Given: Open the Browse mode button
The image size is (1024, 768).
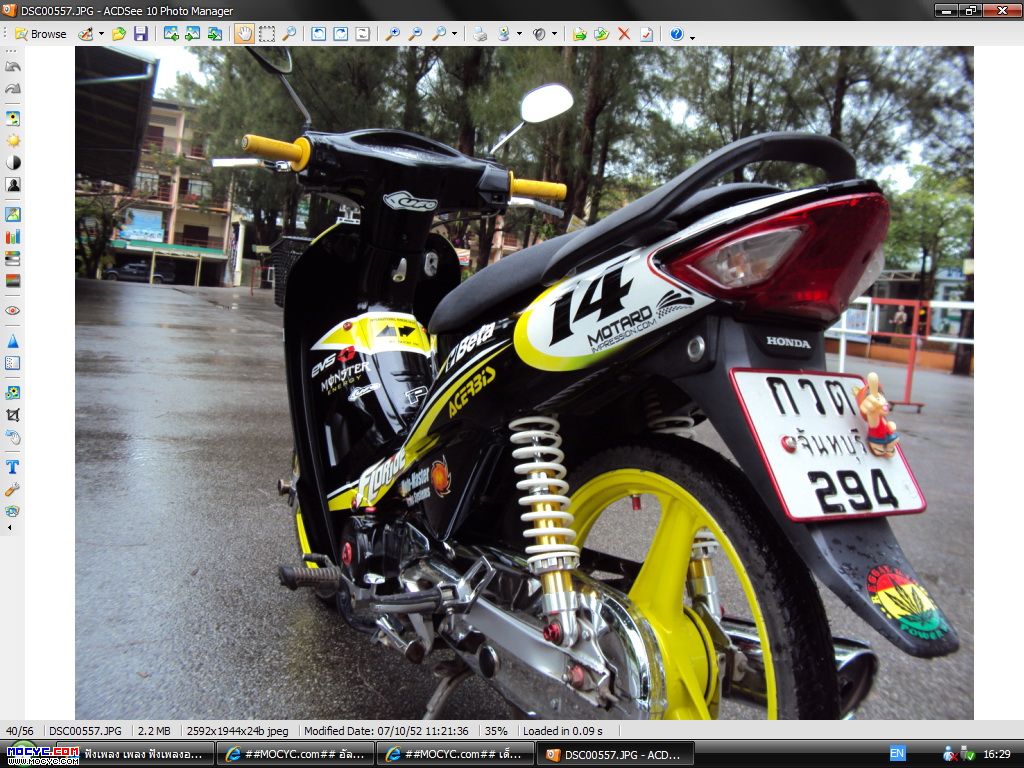Looking at the screenshot, I should 41,34.
